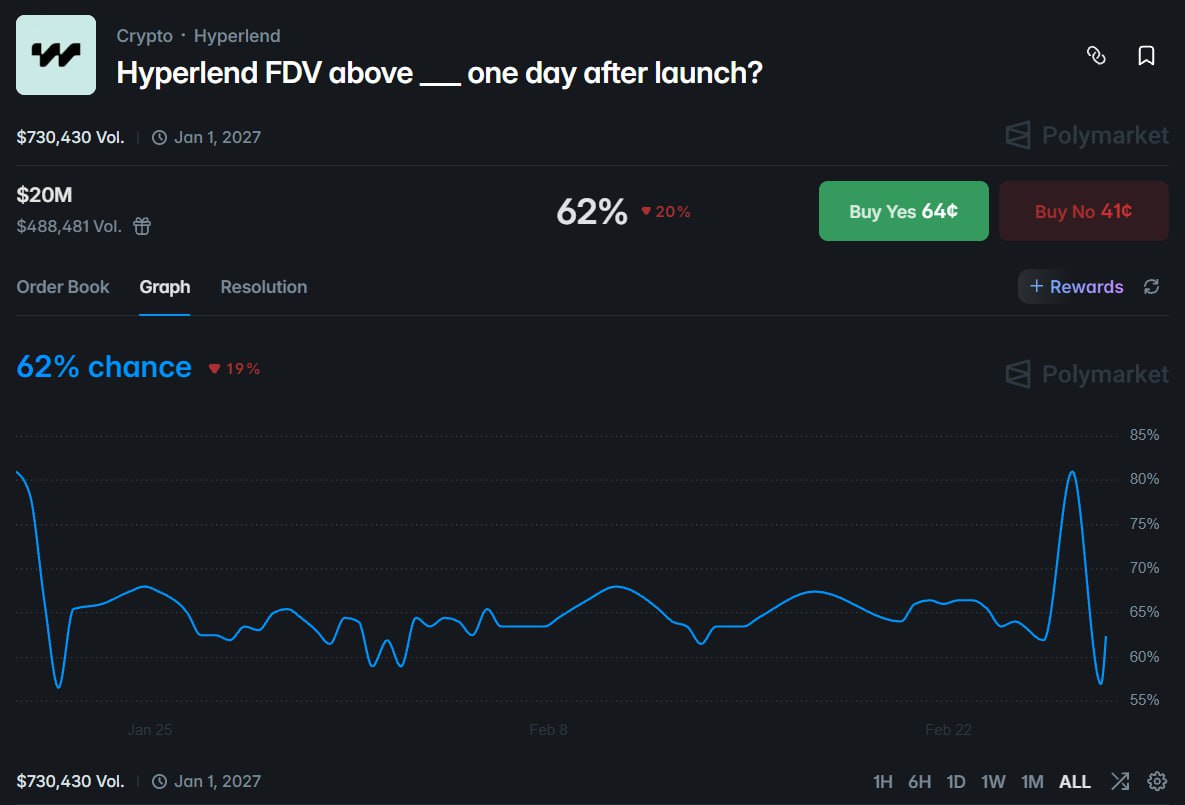1185x805 pixels.
Task: Select the 1D time range
Action: tap(955, 781)
